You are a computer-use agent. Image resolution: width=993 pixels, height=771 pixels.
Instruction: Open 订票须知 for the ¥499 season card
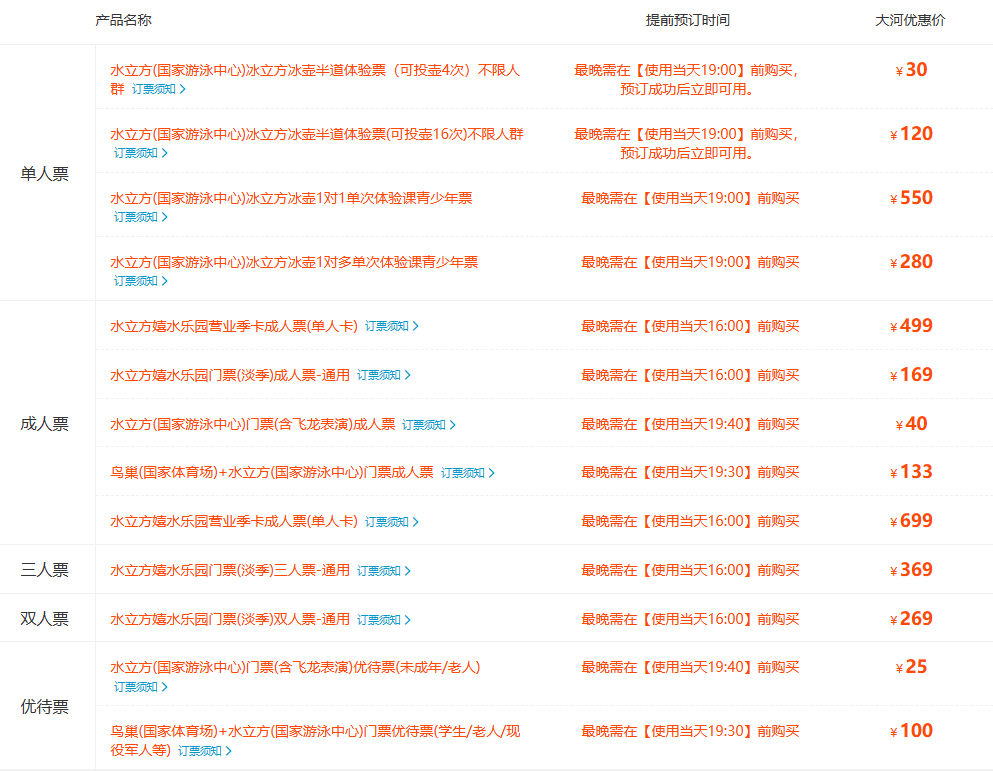(x=391, y=326)
